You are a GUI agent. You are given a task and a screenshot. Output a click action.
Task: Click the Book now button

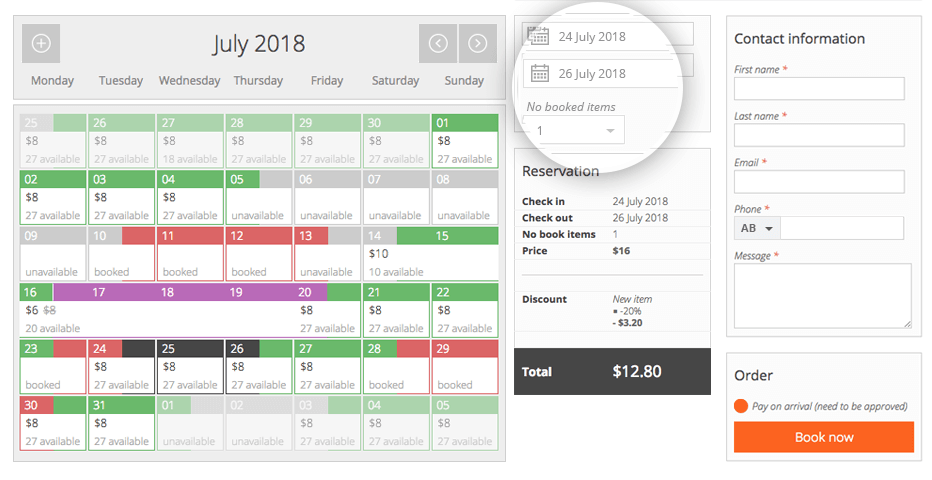click(824, 437)
